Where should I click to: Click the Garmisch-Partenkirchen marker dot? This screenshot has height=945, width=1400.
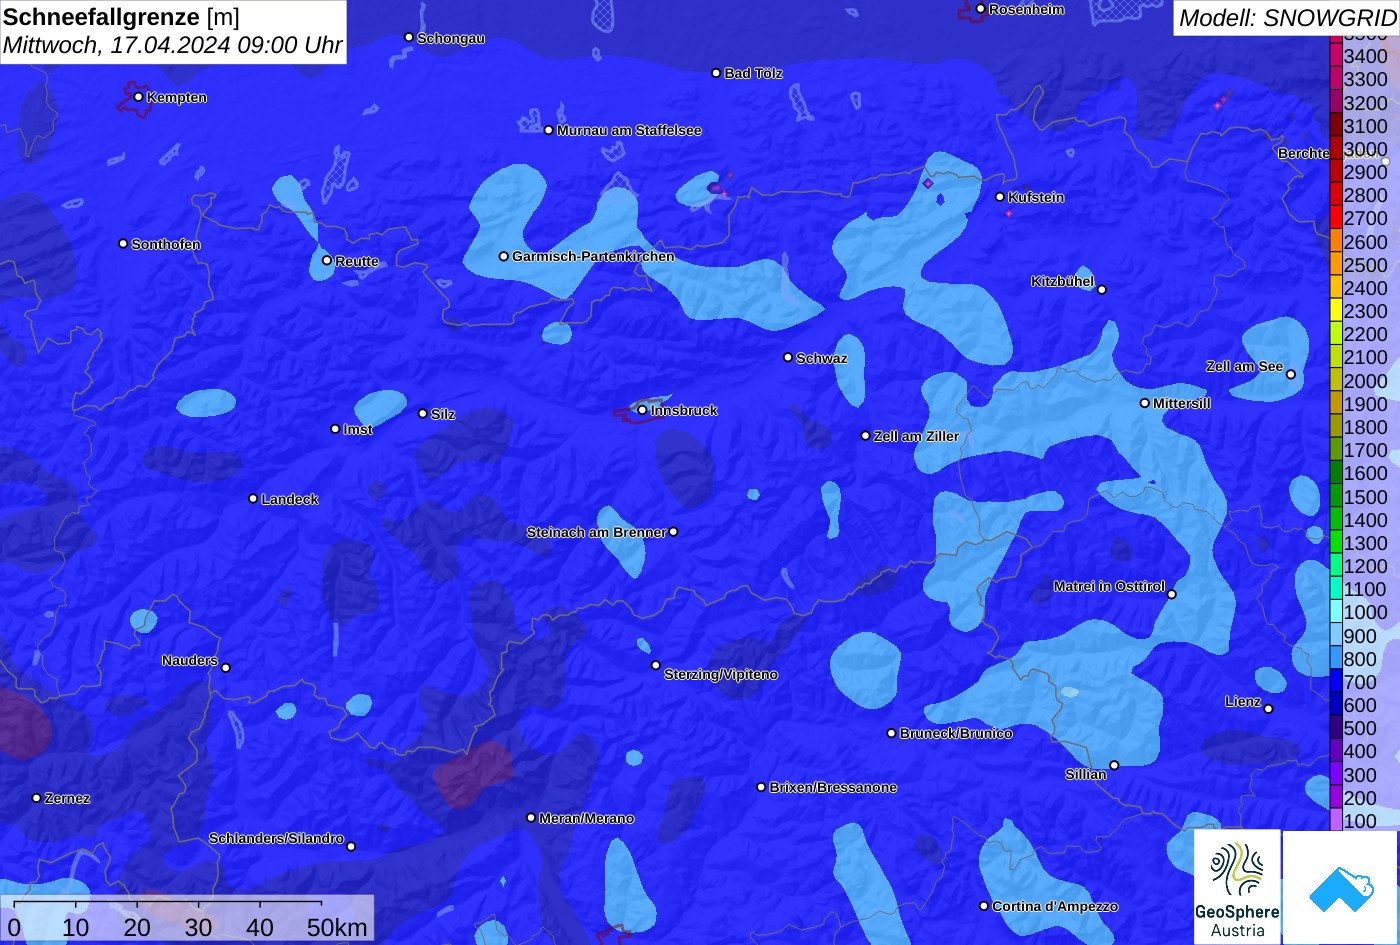pos(504,256)
